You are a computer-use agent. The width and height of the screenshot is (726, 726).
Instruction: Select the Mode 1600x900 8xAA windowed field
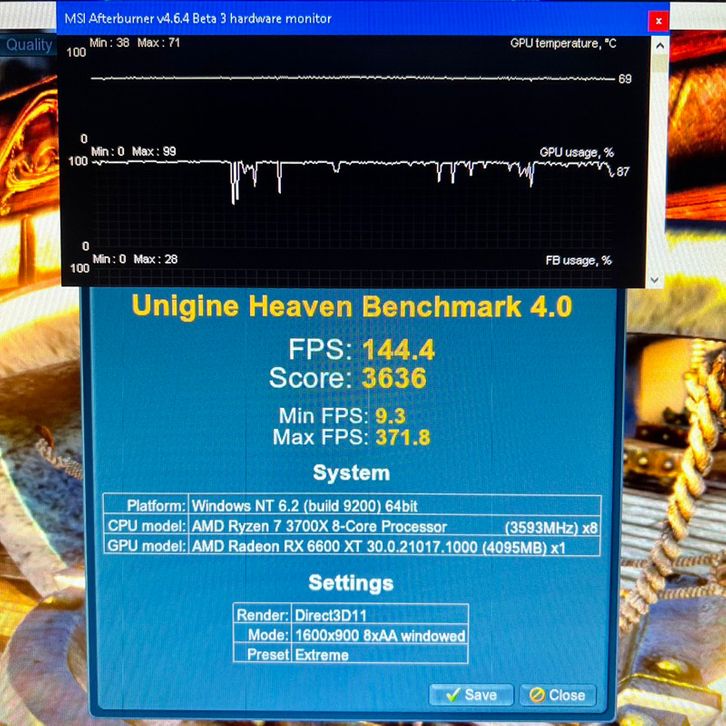pyautogui.click(x=378, y=635)
